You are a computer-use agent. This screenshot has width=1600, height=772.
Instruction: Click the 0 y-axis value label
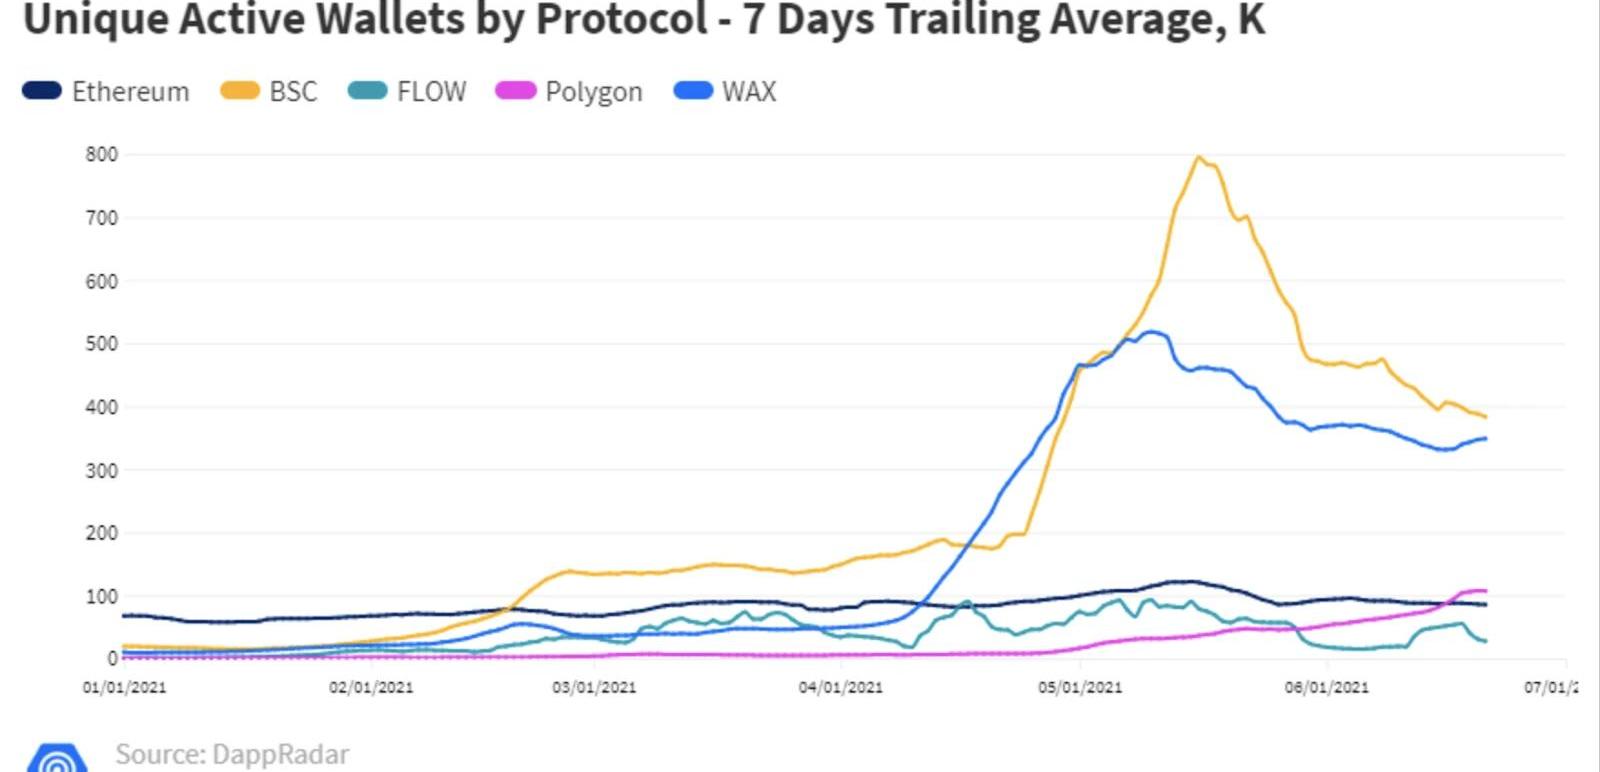112,658
